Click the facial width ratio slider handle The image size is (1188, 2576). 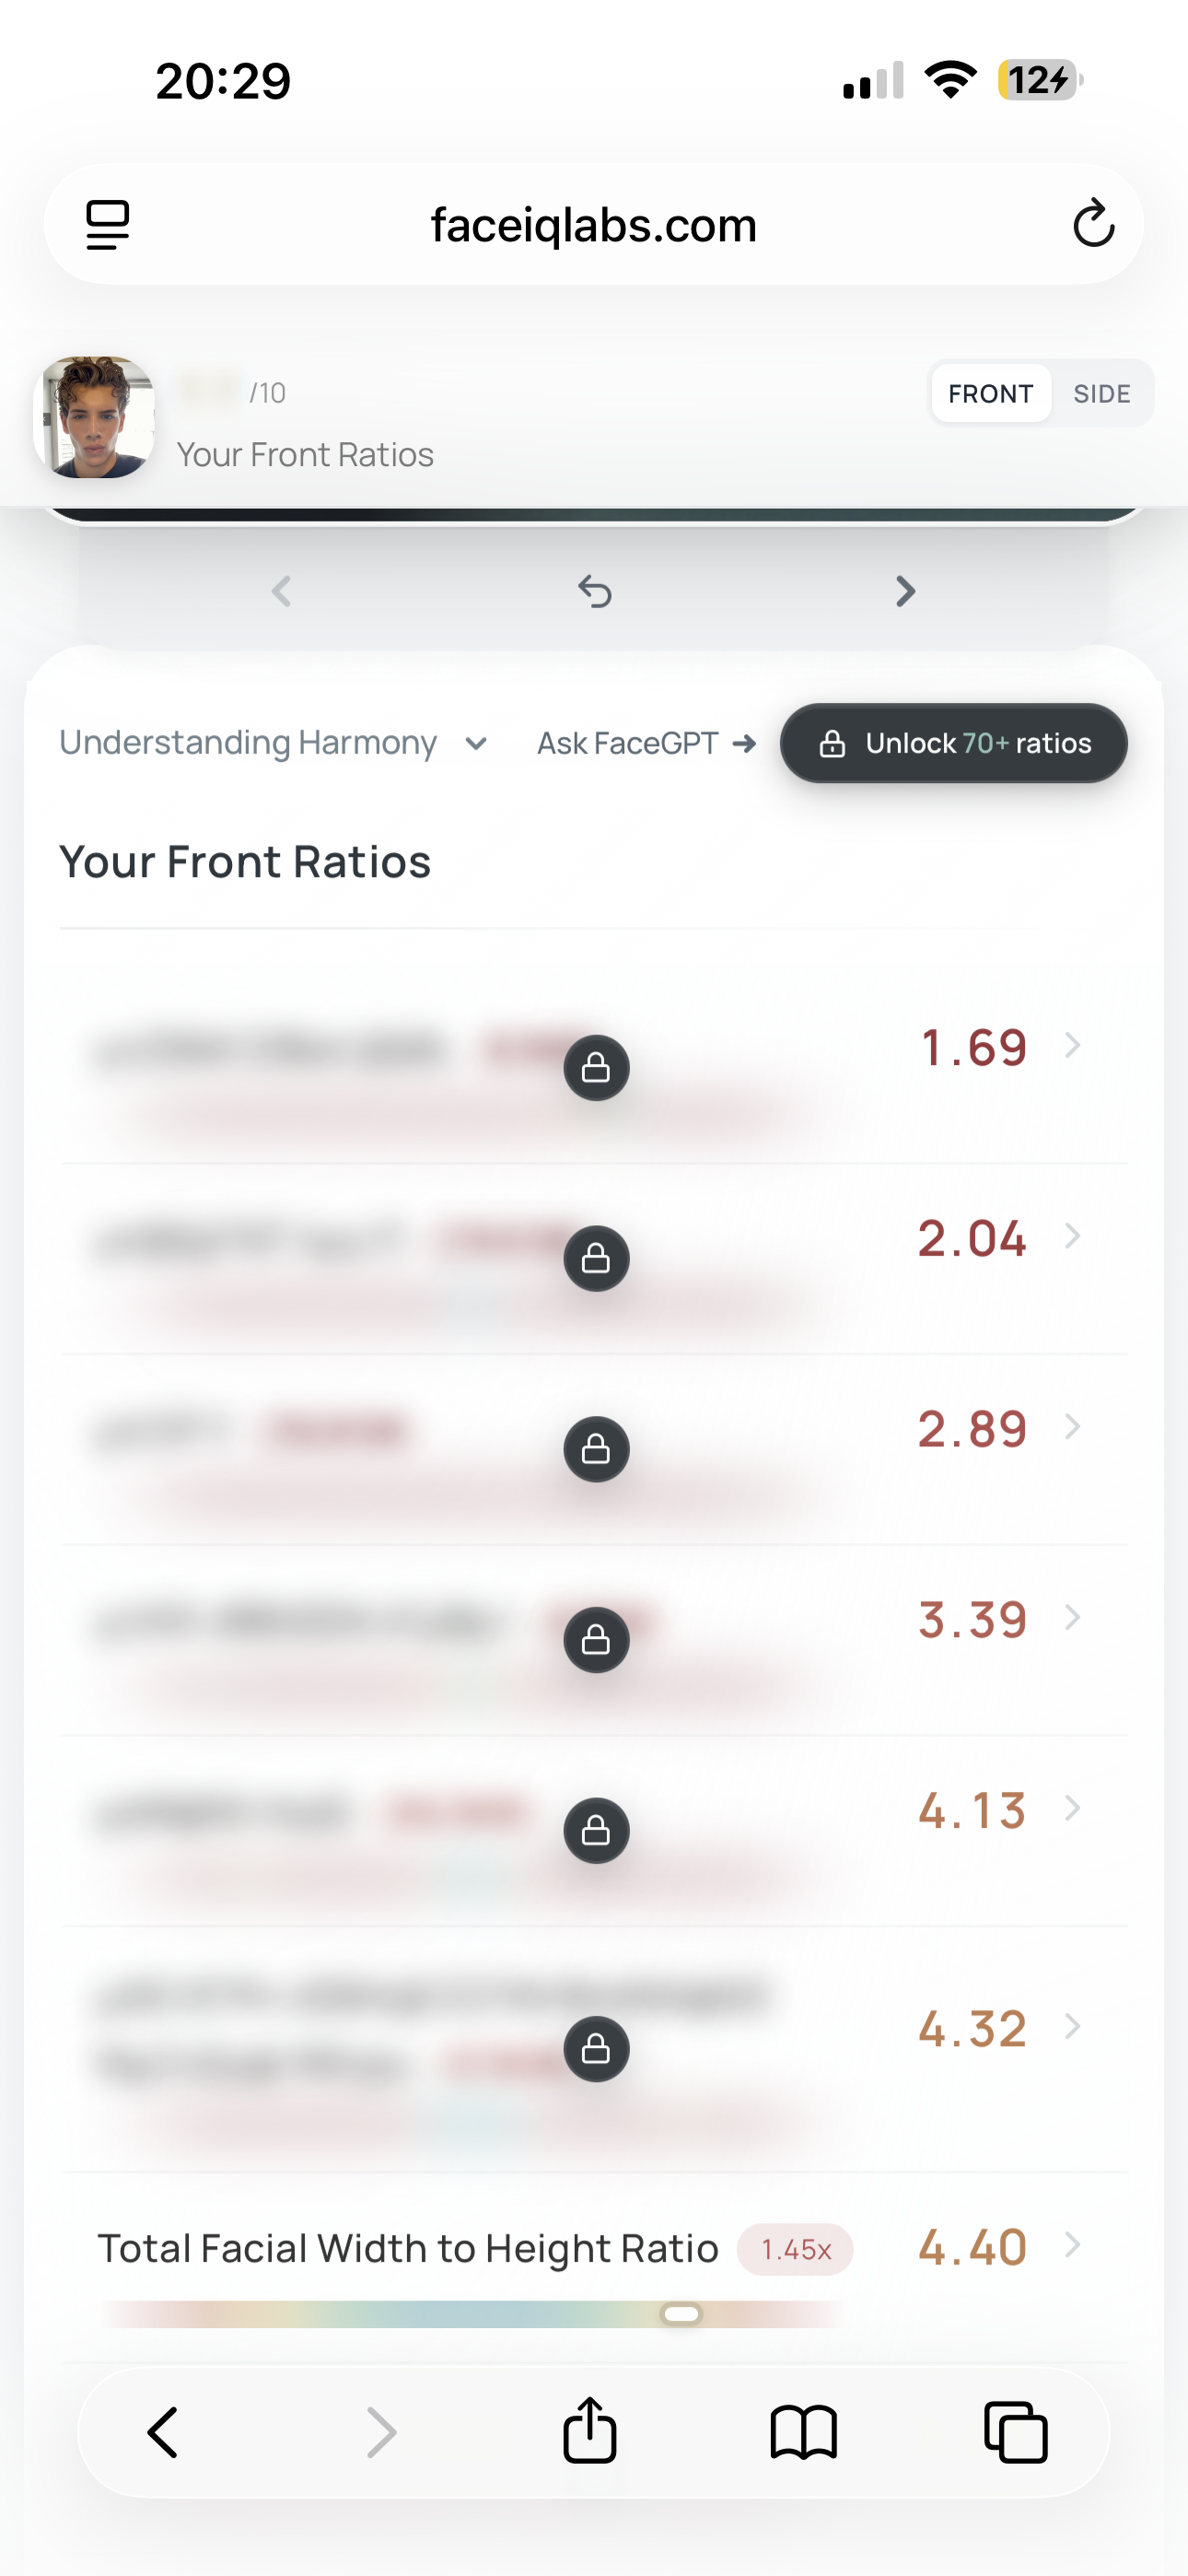click(682, 2314)
